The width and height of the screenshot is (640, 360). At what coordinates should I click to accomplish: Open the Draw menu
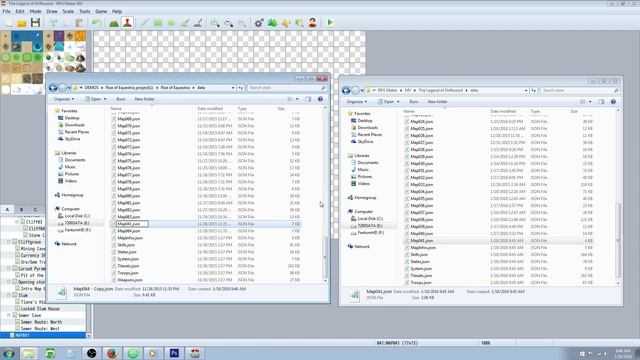(x=52, y=11)
